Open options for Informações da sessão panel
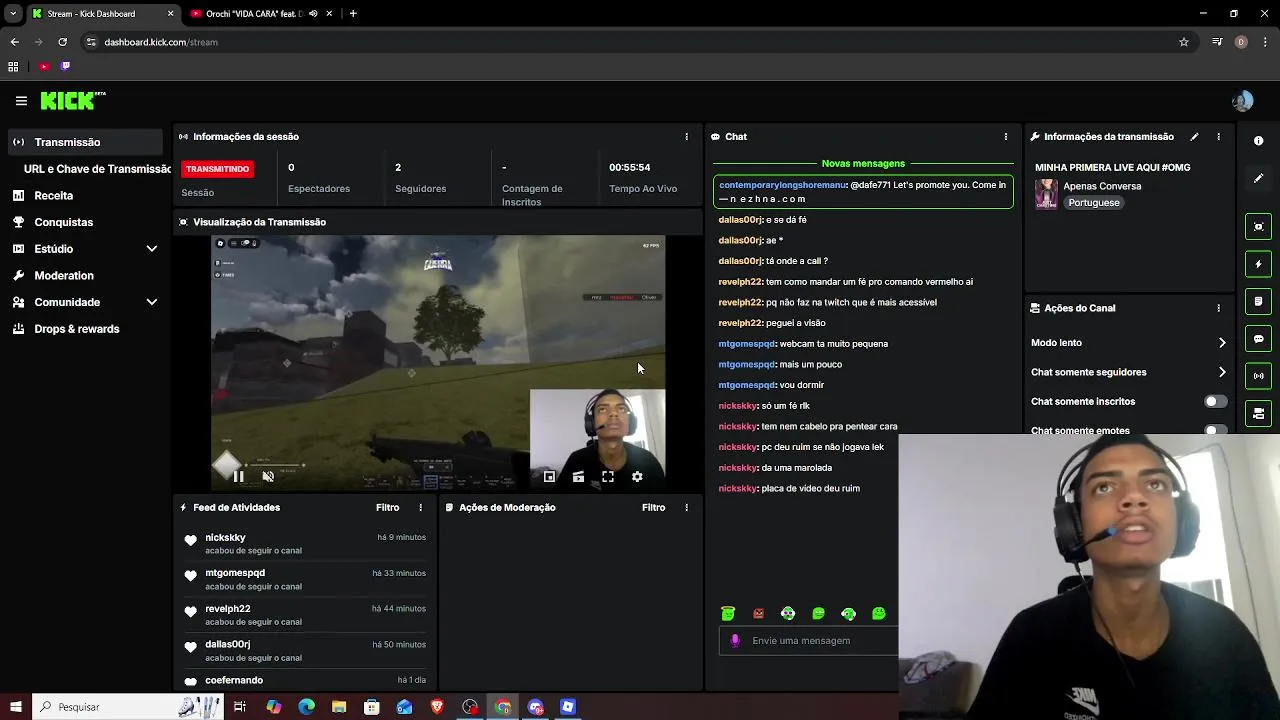This screenshot has width=1280, height=720. 686,137
